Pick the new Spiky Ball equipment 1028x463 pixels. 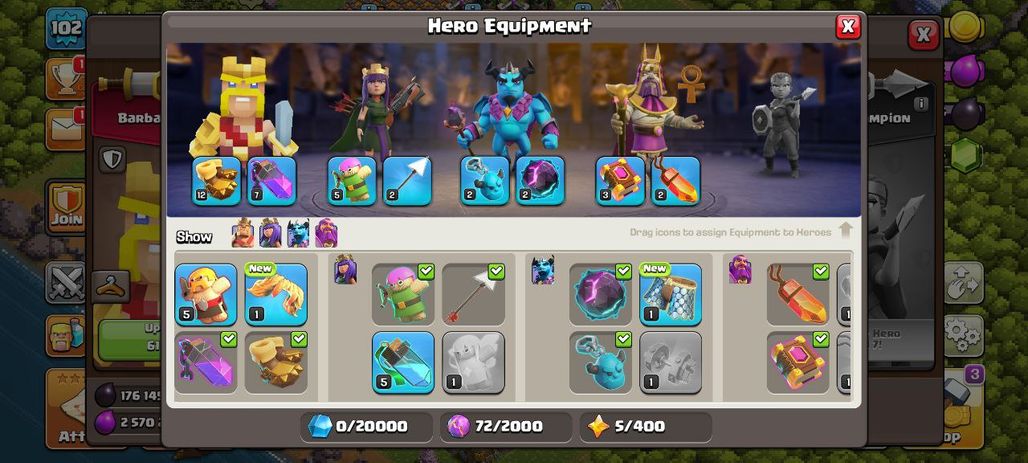point(276,294)
